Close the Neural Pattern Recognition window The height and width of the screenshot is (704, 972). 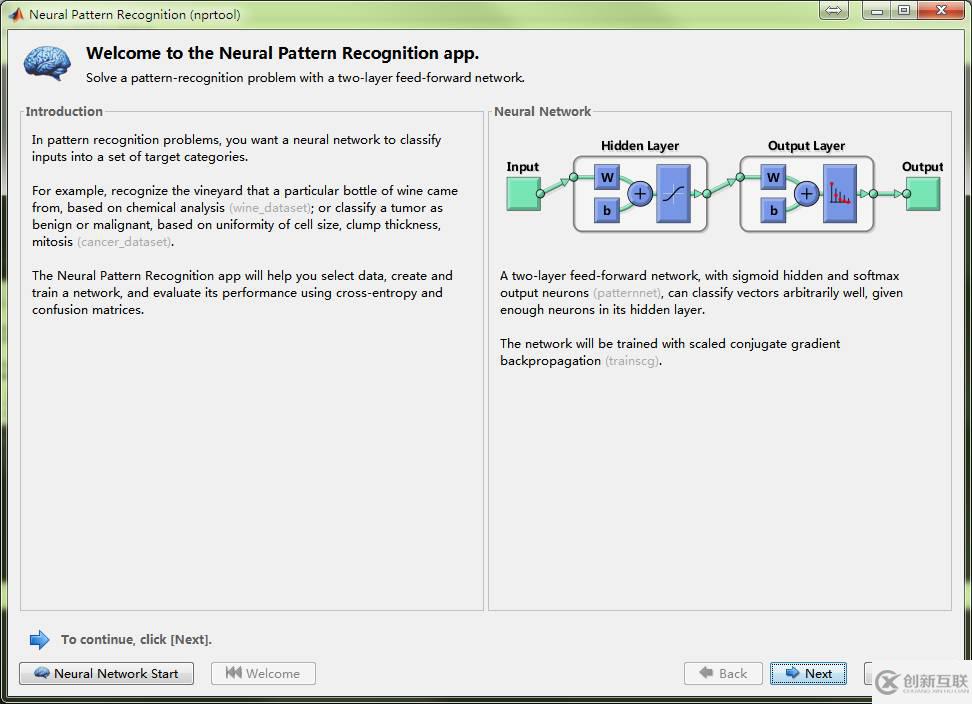click(941, 11)
